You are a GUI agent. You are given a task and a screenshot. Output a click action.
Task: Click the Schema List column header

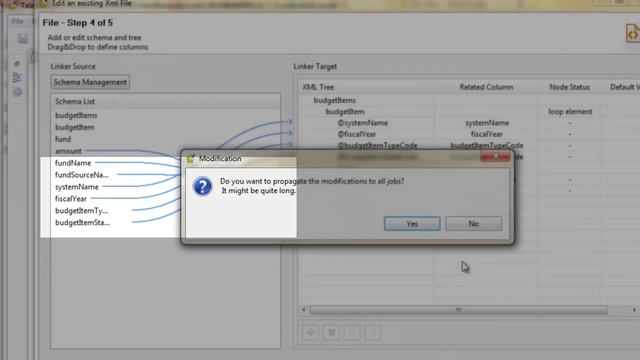coord(75,101)
